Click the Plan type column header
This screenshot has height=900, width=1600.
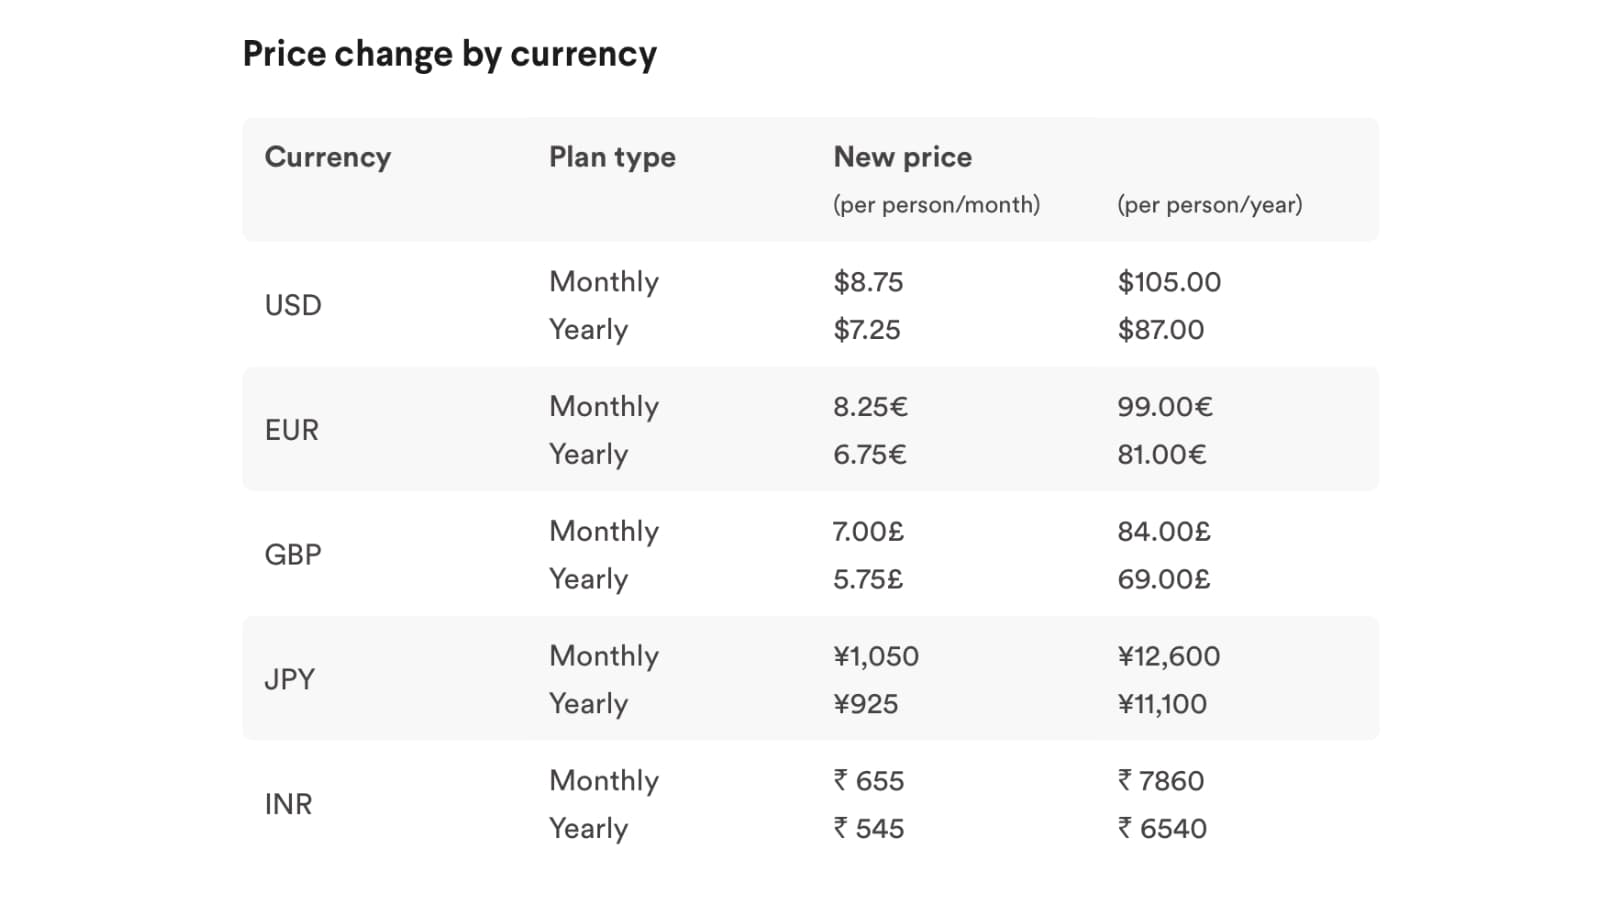coord(612,157)
